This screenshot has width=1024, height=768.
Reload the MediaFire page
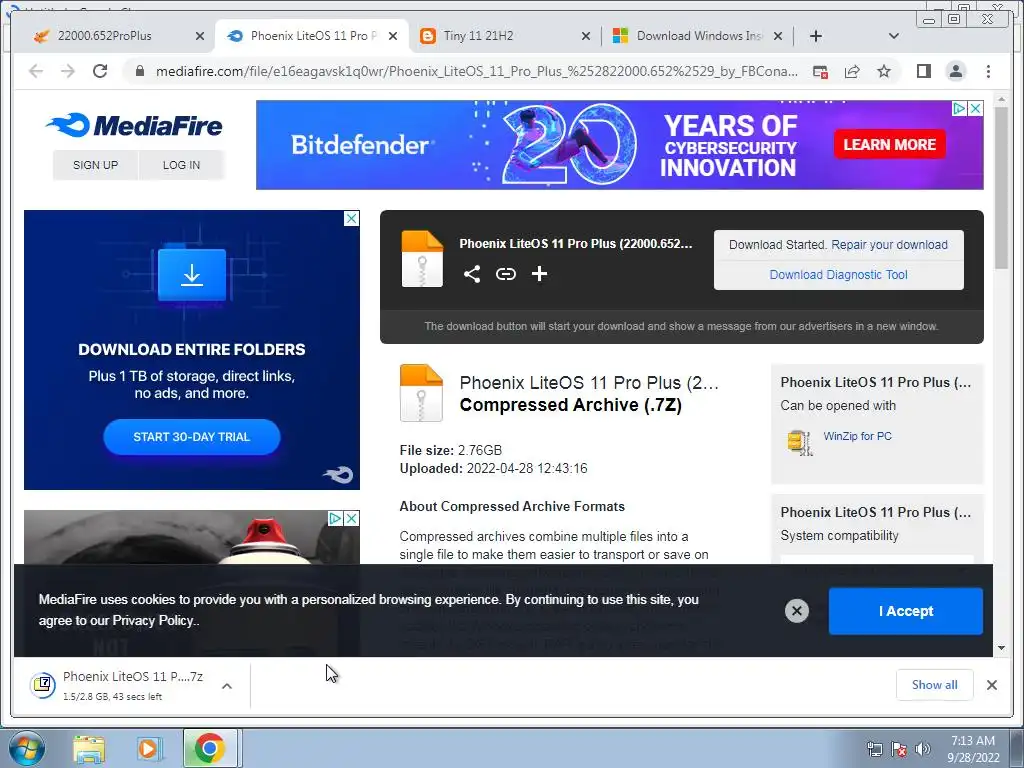click(100, 71)
